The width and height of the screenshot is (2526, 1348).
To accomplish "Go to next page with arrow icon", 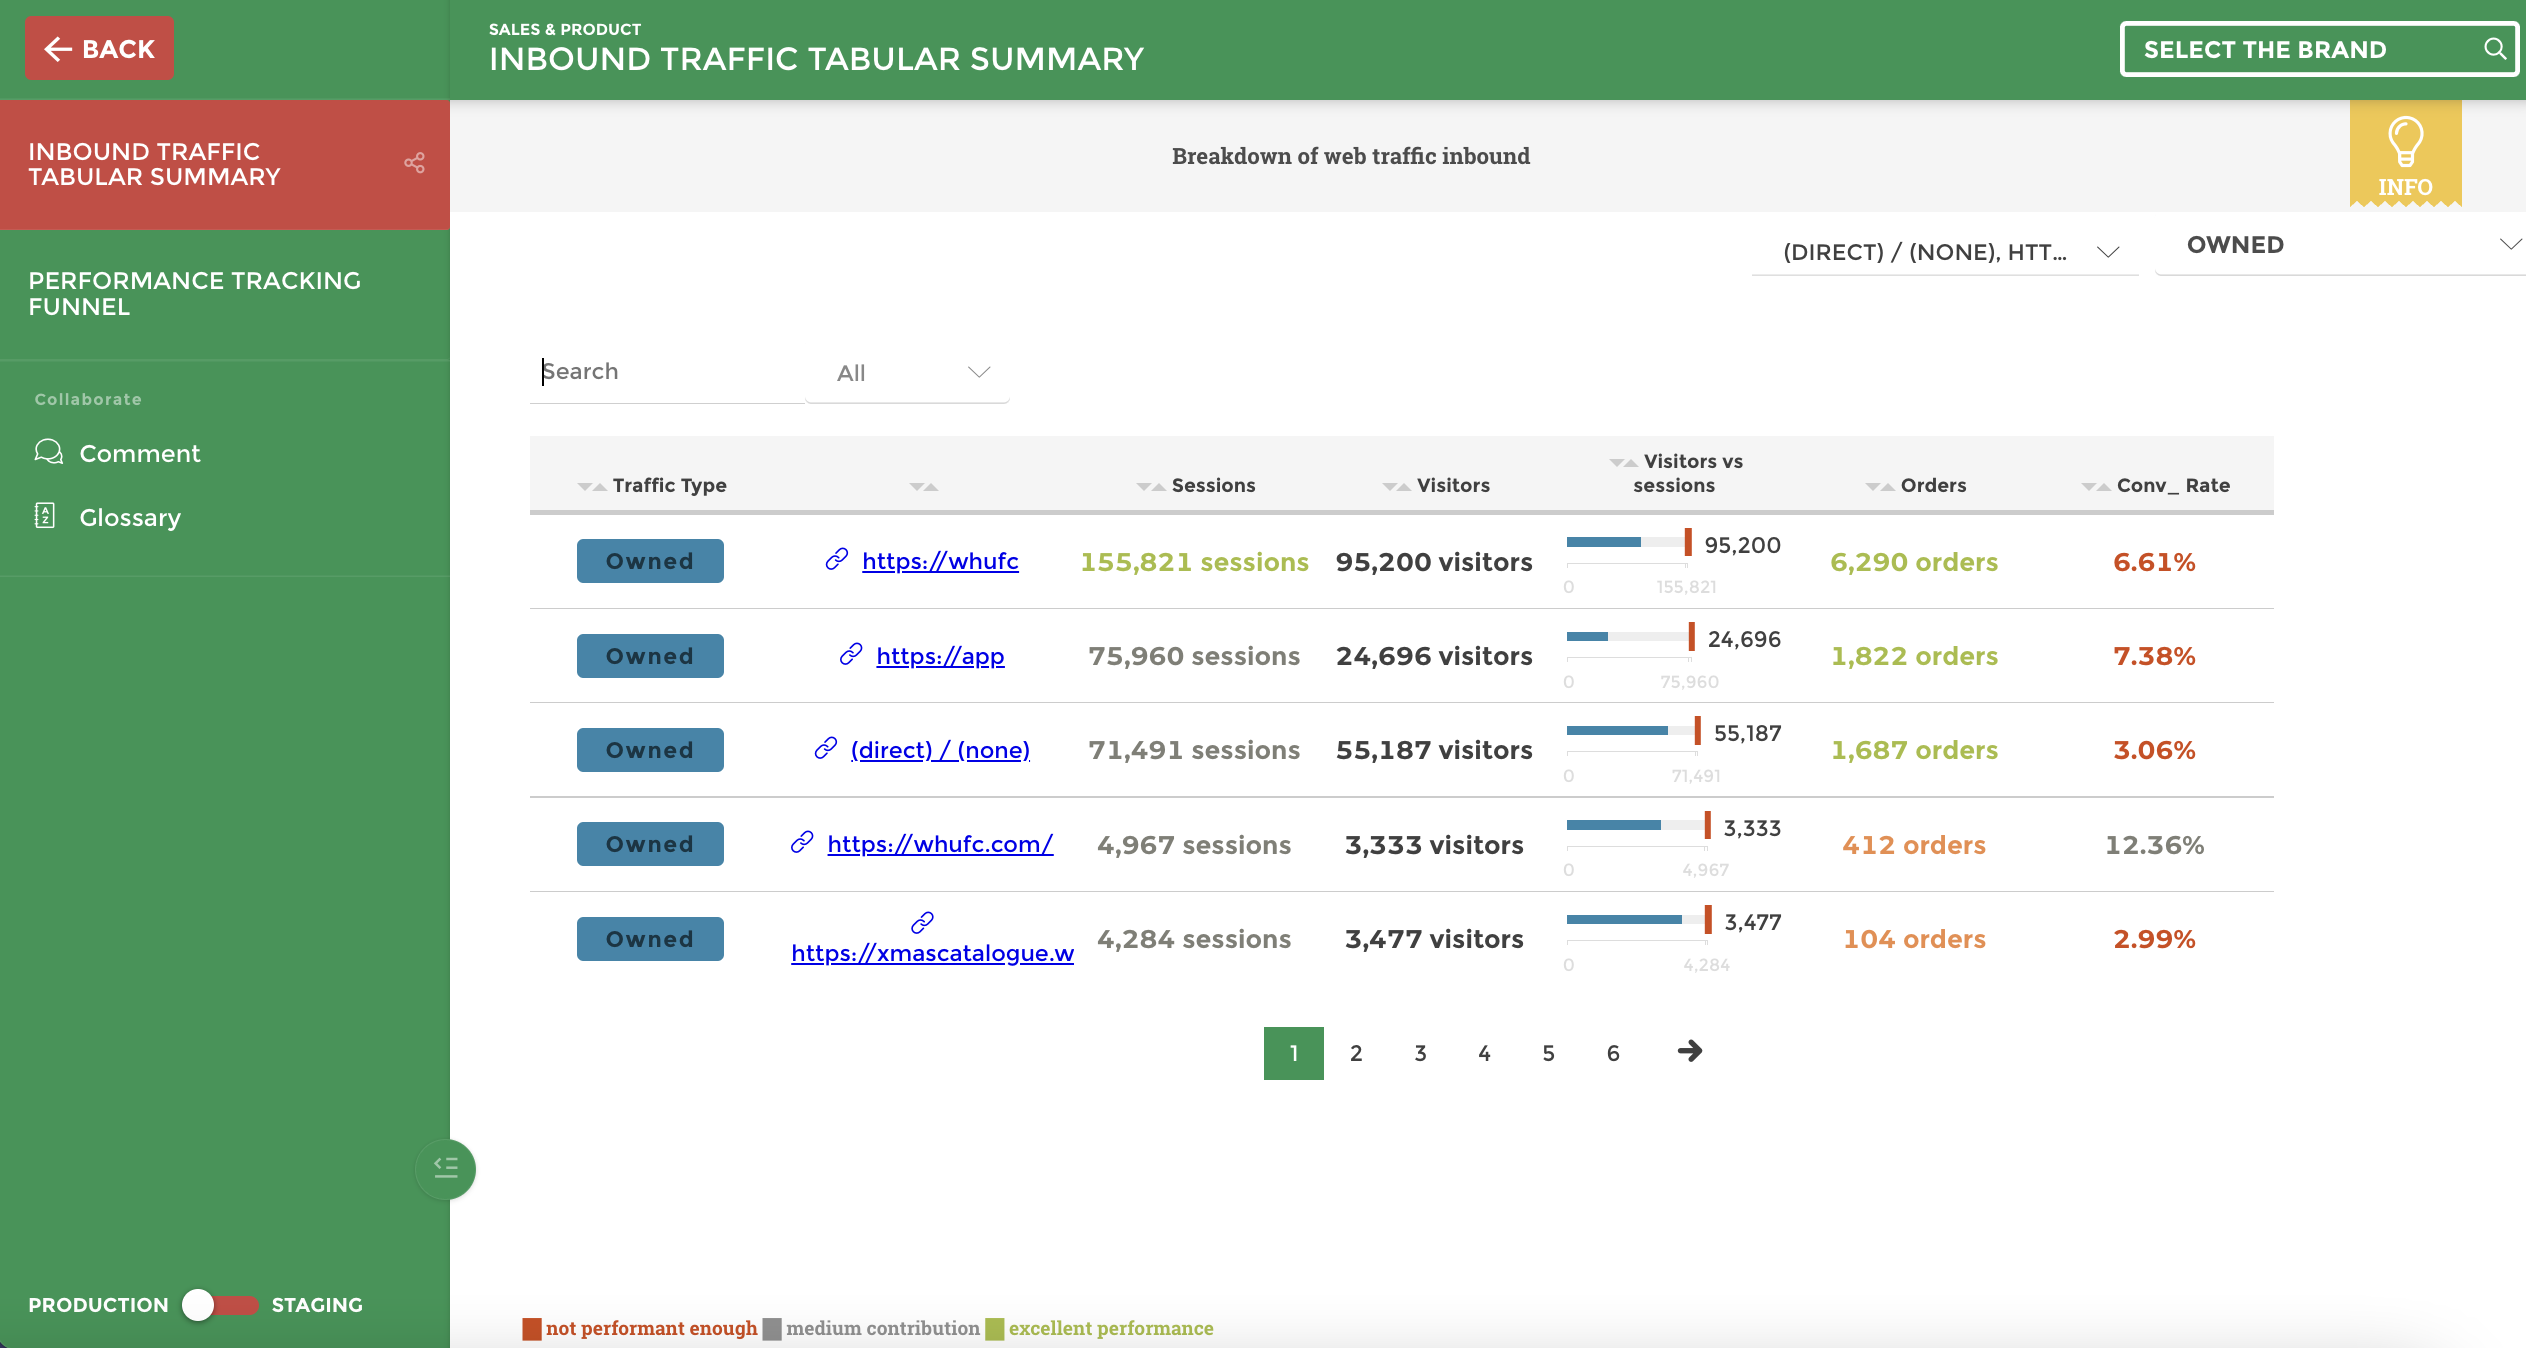I will 1689,1051.
